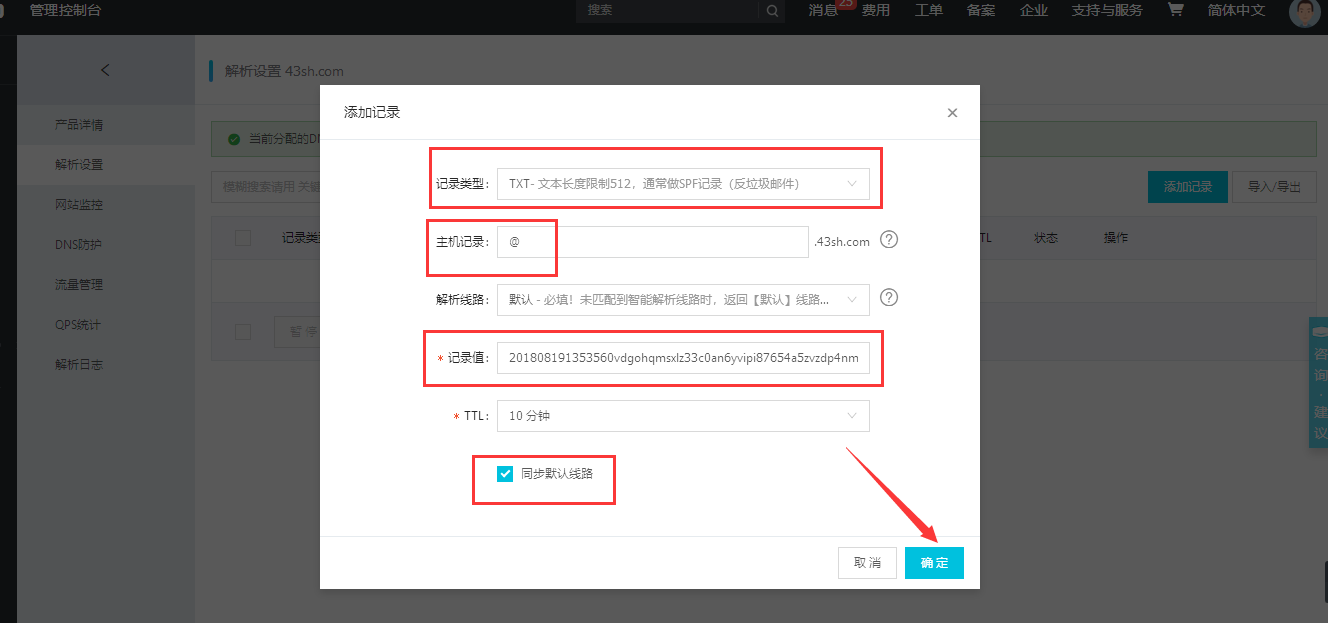Open 企业 in the top bar
The image size is (1328, 623).
click(1034, 10)
